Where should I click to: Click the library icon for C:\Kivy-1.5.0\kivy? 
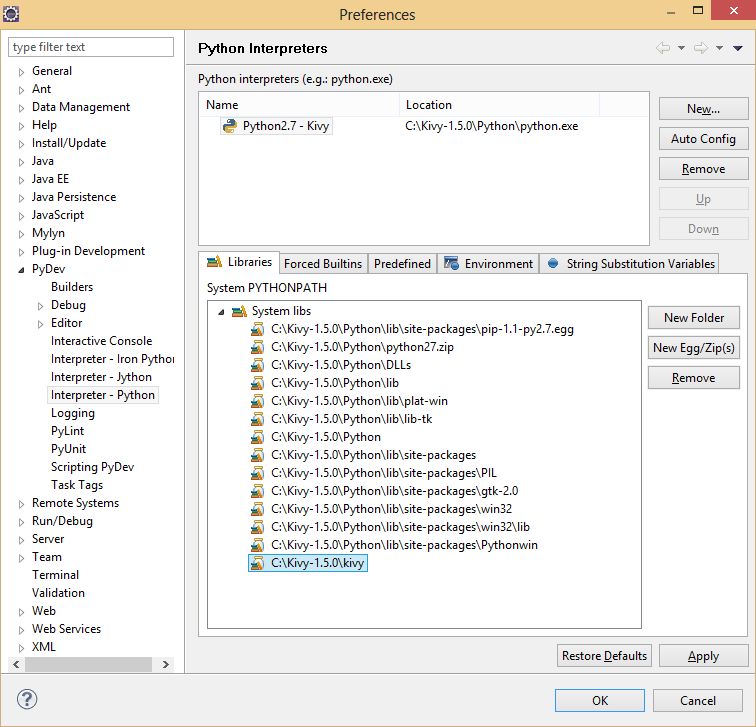[x=257, y=563]
